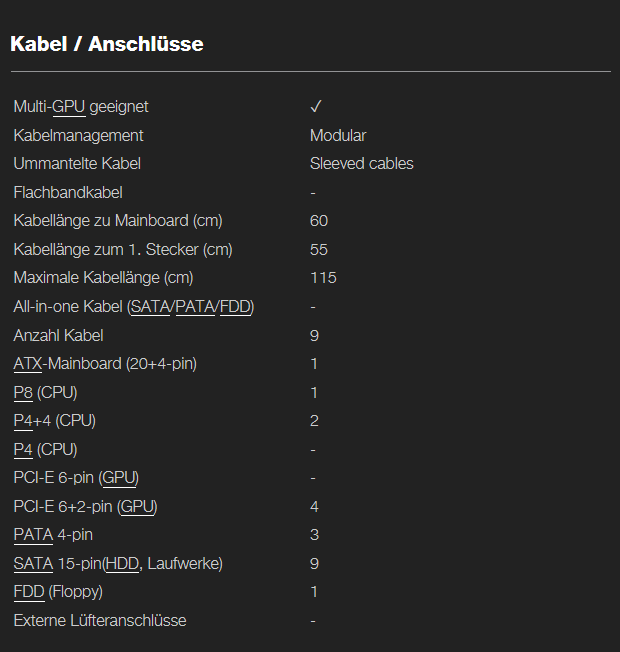Click the P8 link in P8 (CPU) row
The height and width of the screenshot is (652, 620).
[x=23, y=392]
